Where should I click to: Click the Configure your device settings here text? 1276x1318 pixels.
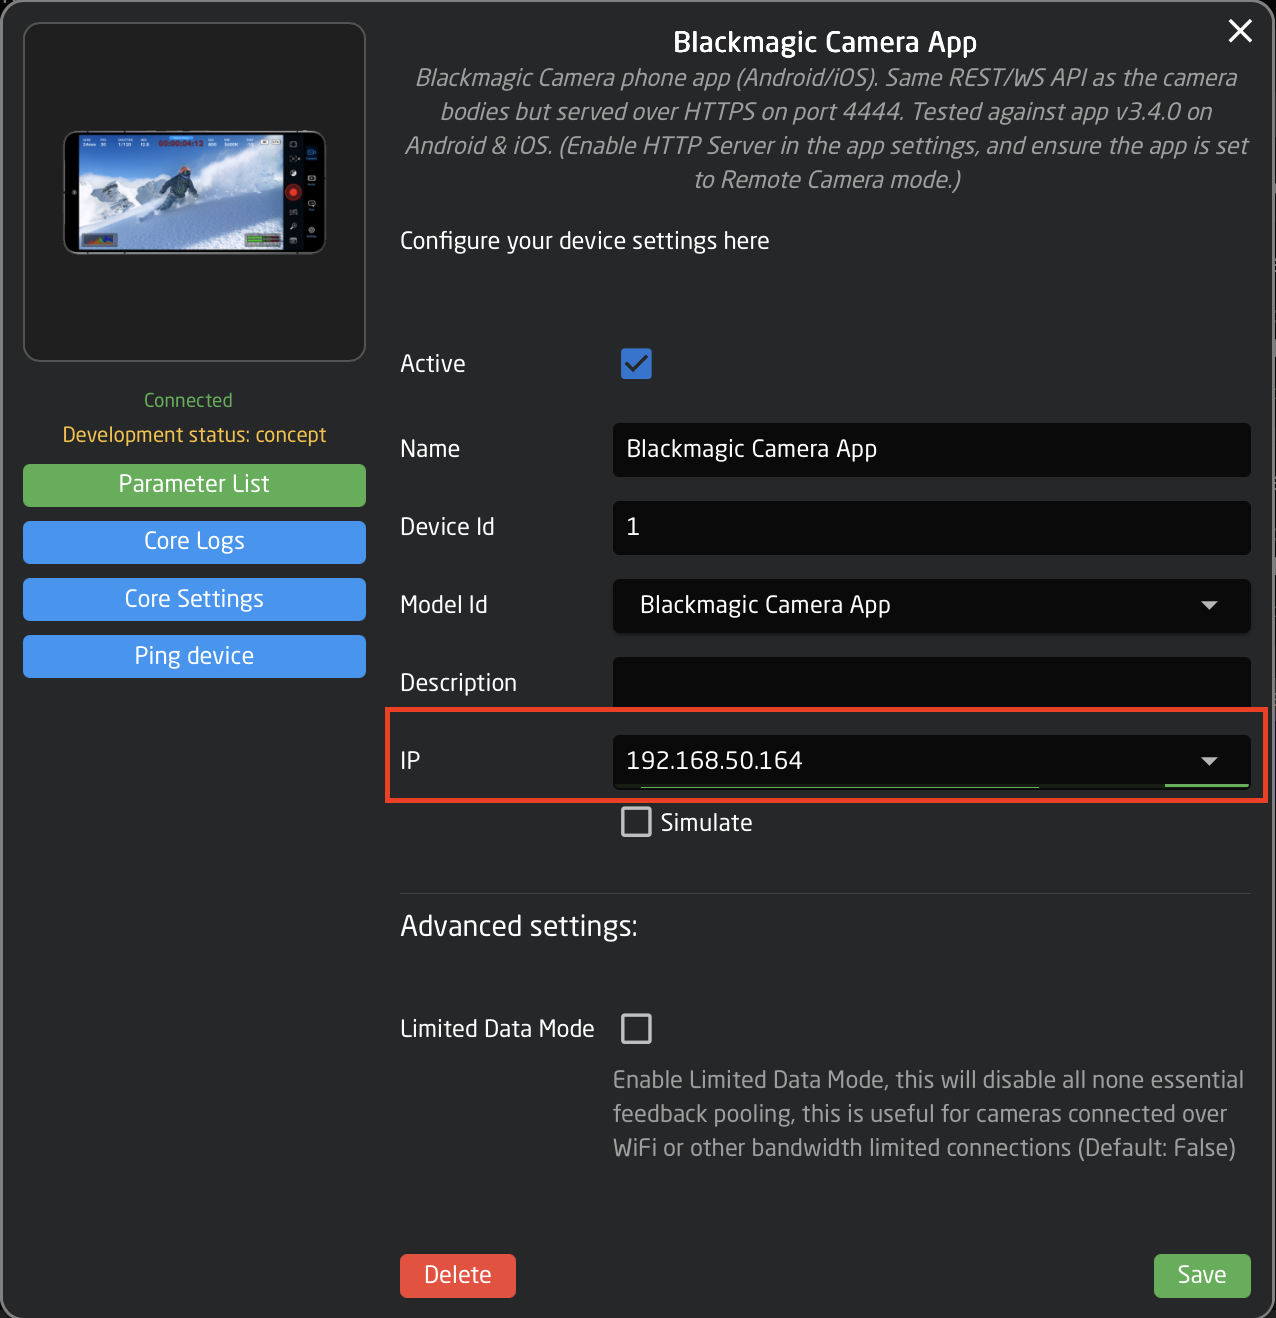585,241
